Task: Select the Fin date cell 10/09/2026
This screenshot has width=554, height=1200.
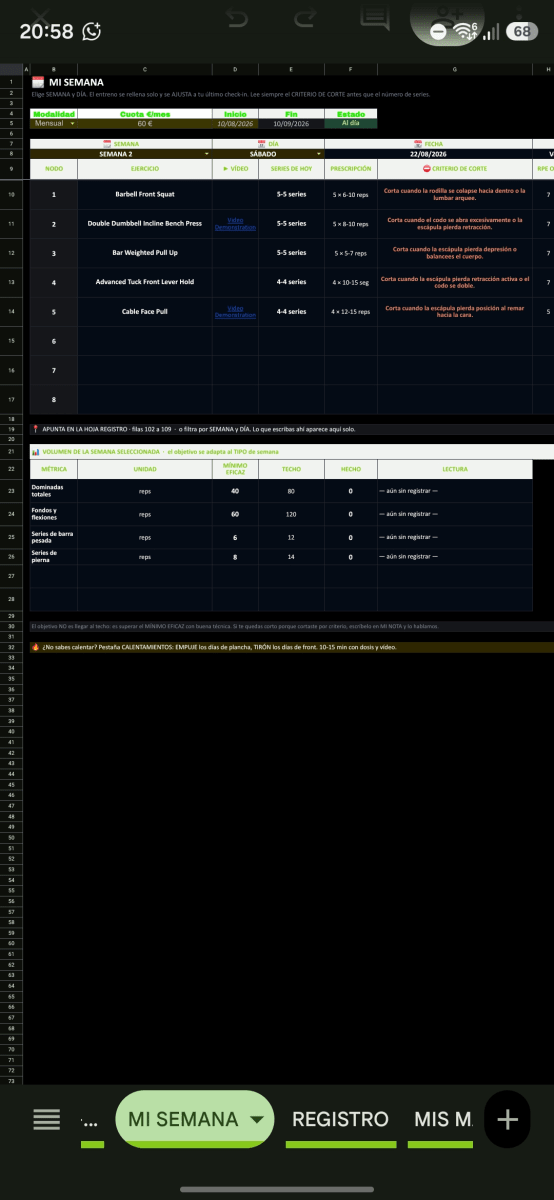Action: pyautogui.click(x=291, y=123)
